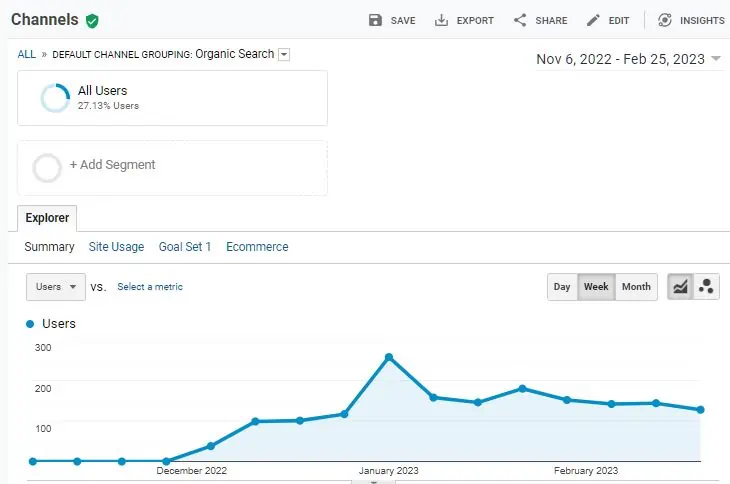The height and width of the screenshot is (484, 730).
Task: Click the green verified shield icon
Action: click(92, 21)
